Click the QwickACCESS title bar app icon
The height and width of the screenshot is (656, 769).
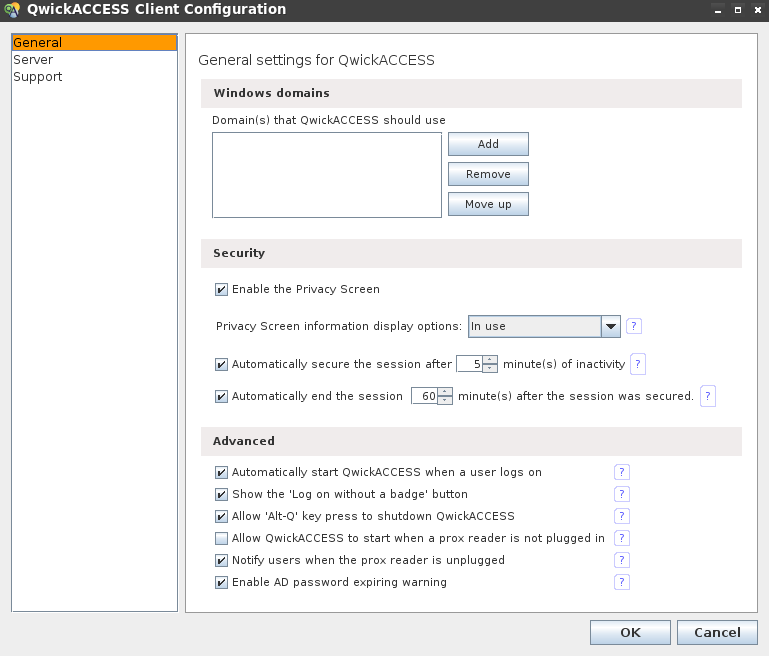12,9
